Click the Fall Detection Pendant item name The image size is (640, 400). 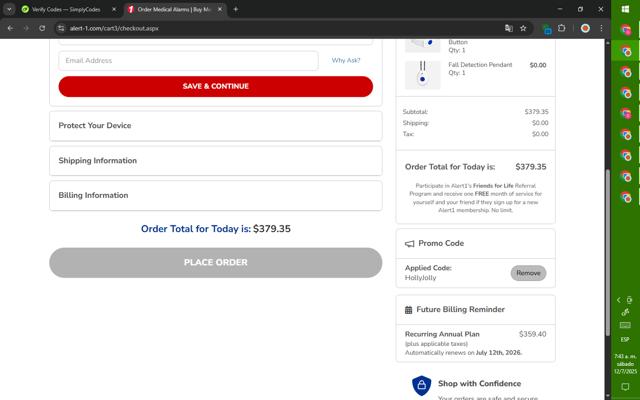tap(480, 64)
